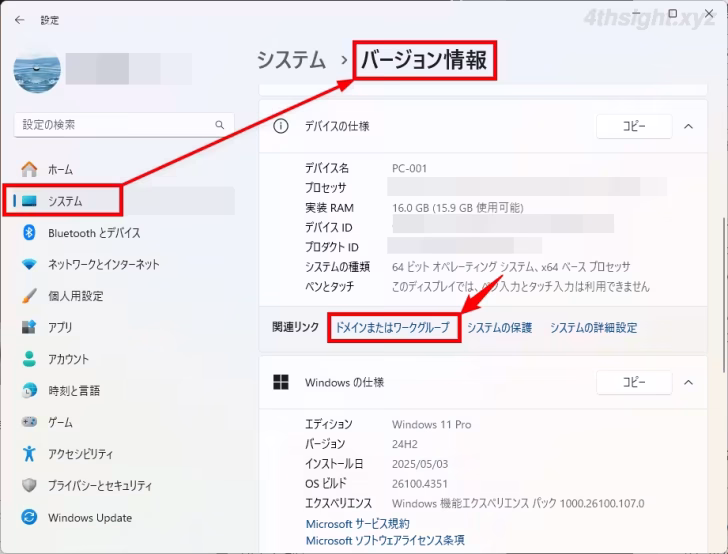Click システム in the breadcrumb
Viewport: 728px width, 554px height.
click(292, 60)
